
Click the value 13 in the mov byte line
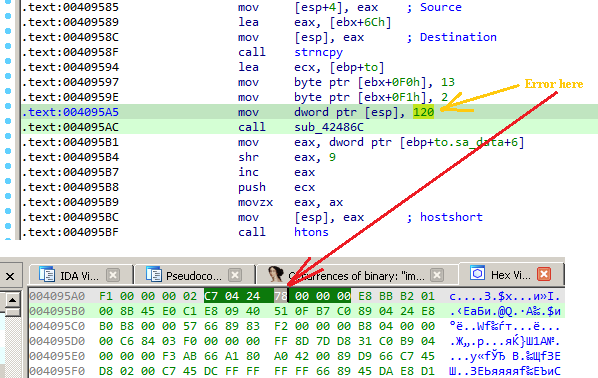coord(448,82)
